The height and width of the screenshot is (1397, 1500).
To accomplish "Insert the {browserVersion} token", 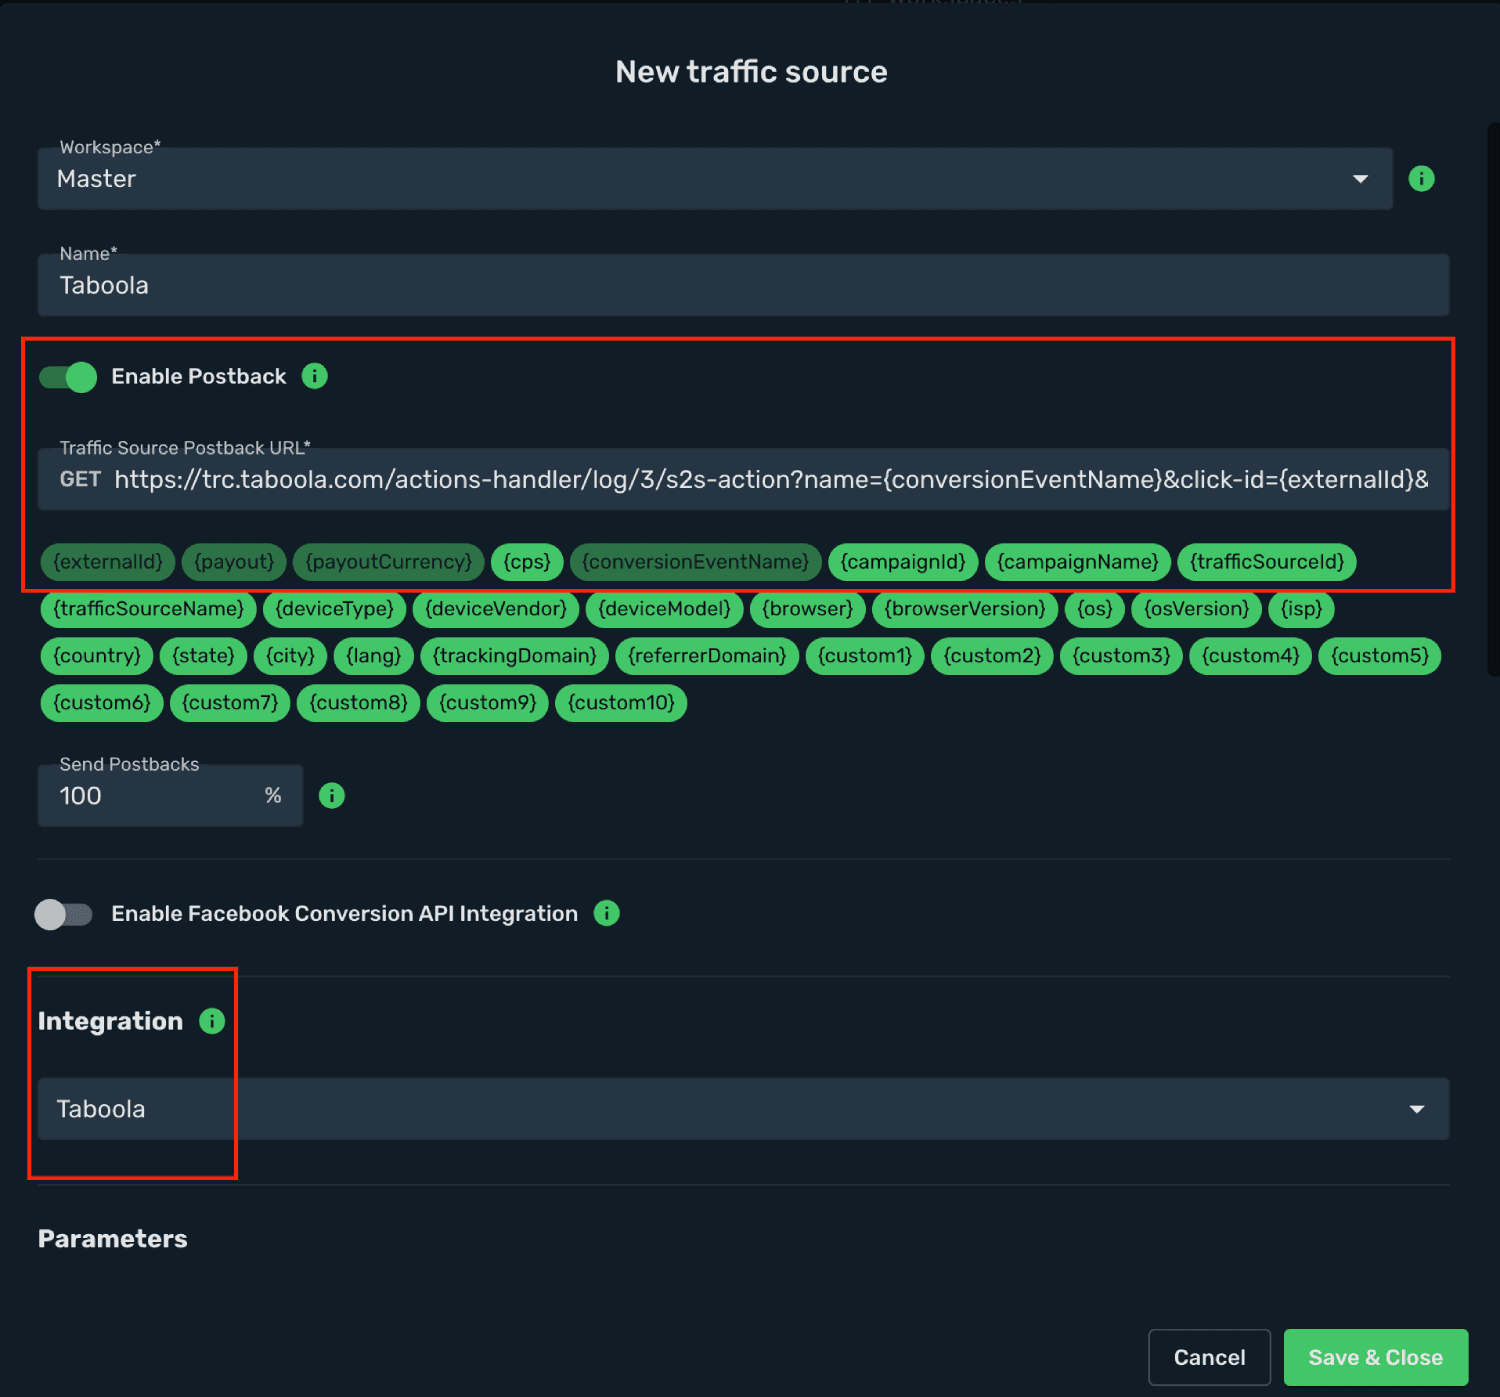I will [x=965, y=609].
